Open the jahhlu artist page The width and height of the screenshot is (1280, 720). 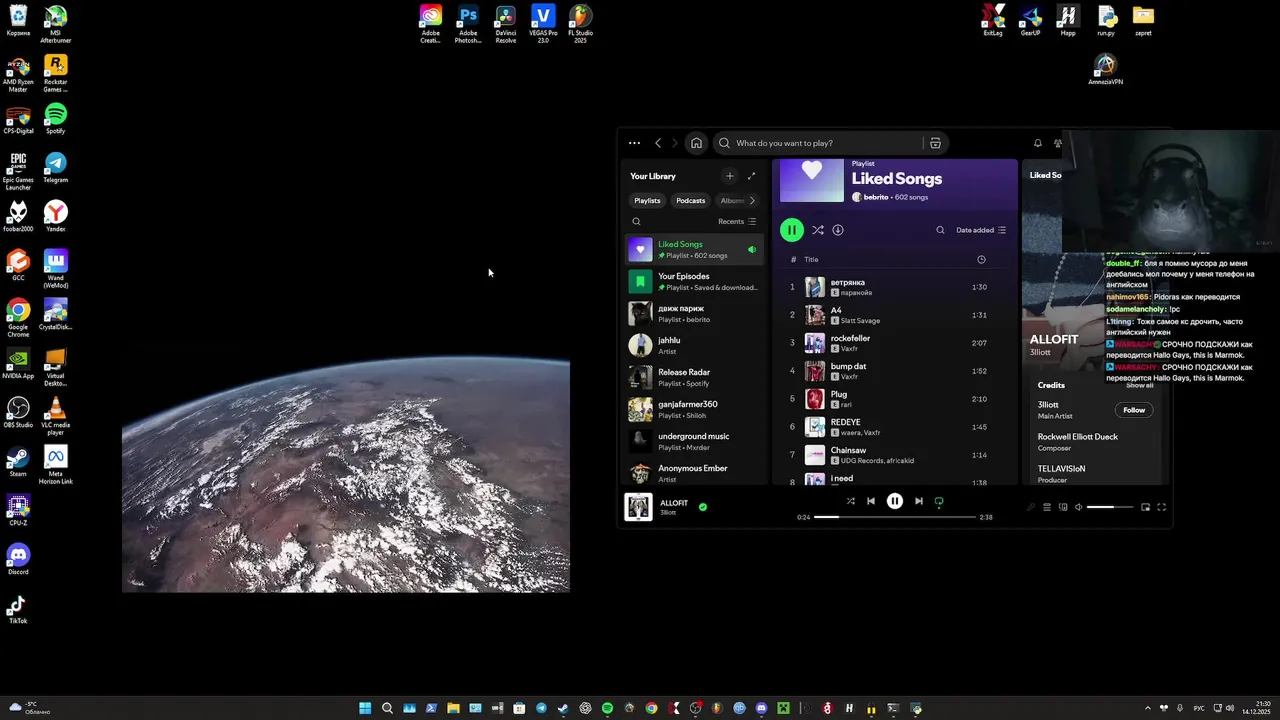pyautogui.click(x=695, y=345)
